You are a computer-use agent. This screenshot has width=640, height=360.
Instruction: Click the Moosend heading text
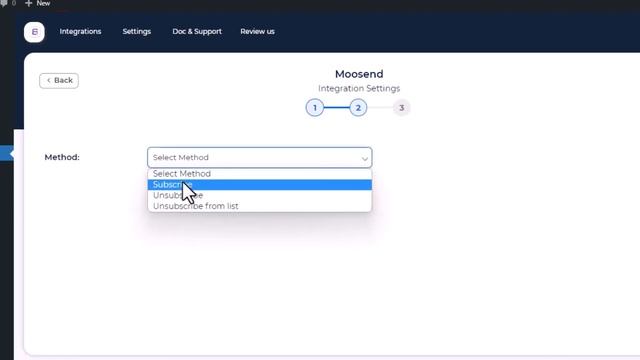click(x=359, y=74)
